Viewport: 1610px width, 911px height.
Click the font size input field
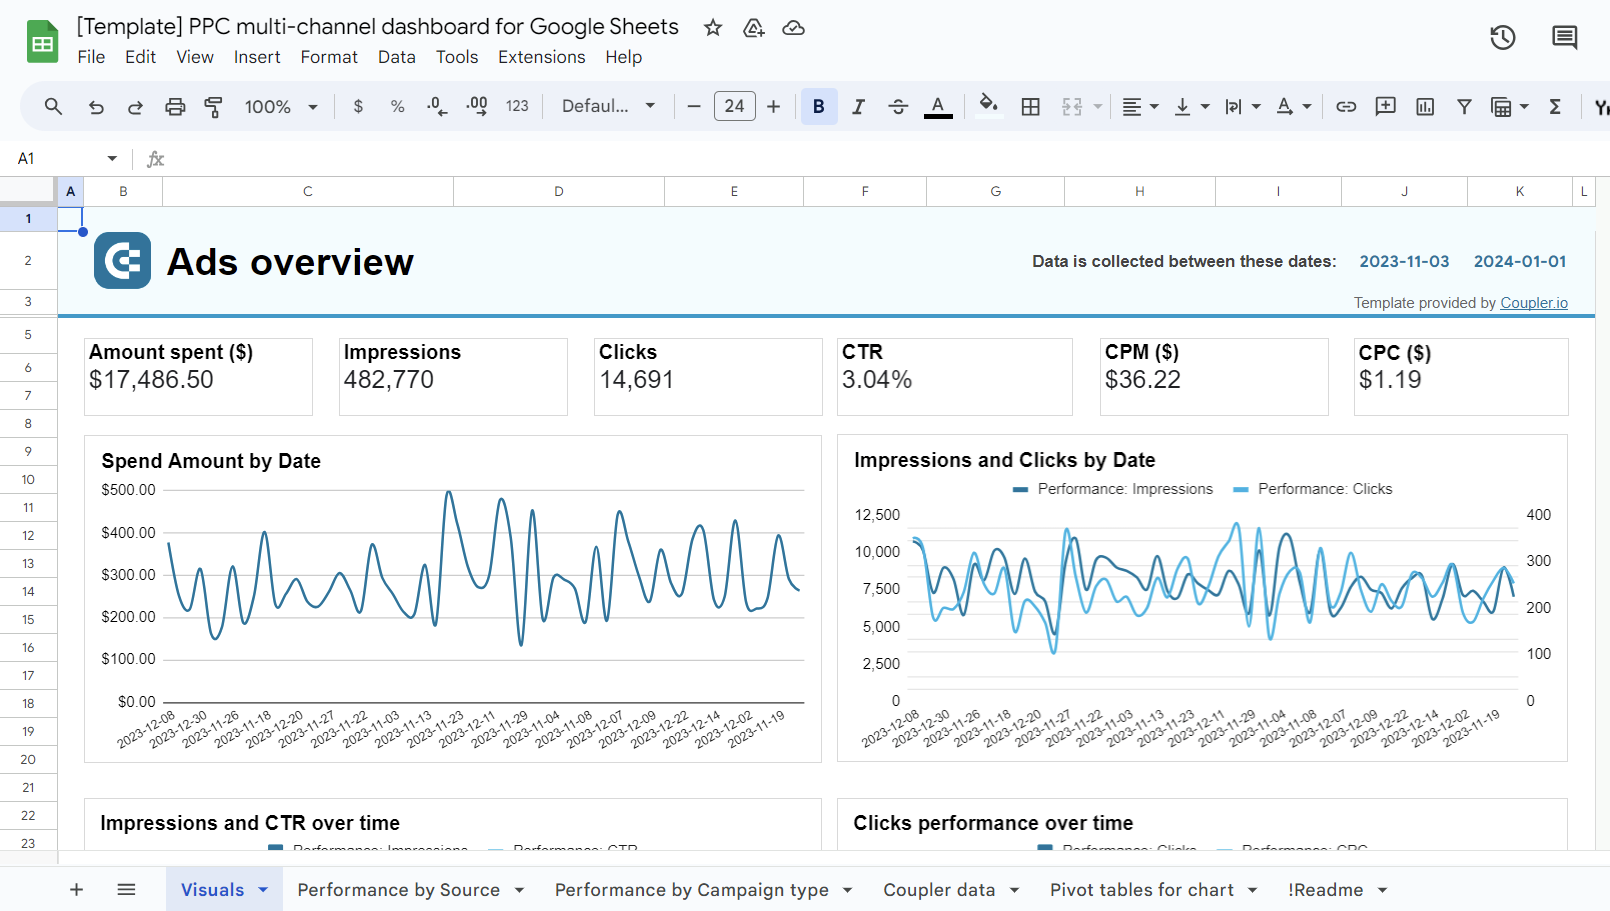(734, 107)
